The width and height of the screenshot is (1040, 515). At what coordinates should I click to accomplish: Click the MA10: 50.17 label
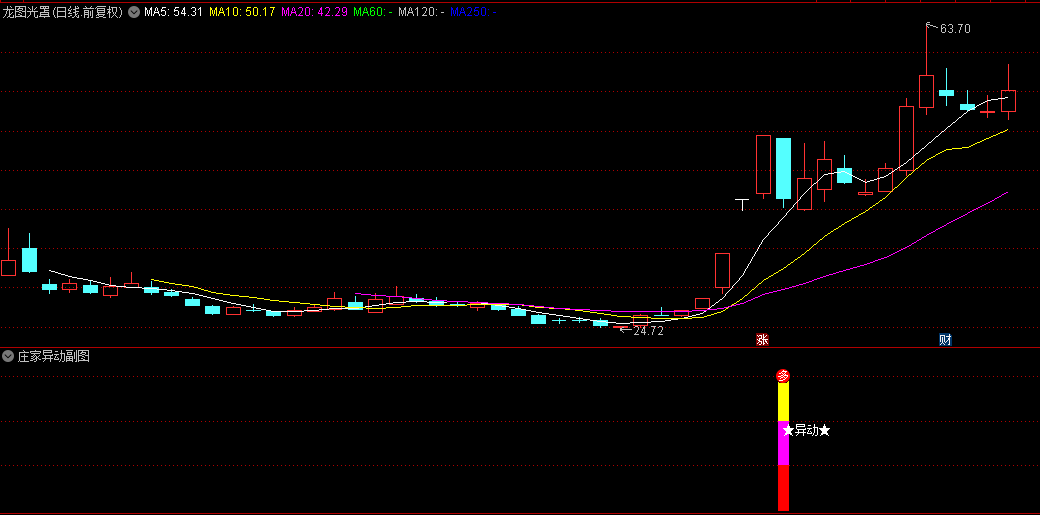click(x=242, y=12)
